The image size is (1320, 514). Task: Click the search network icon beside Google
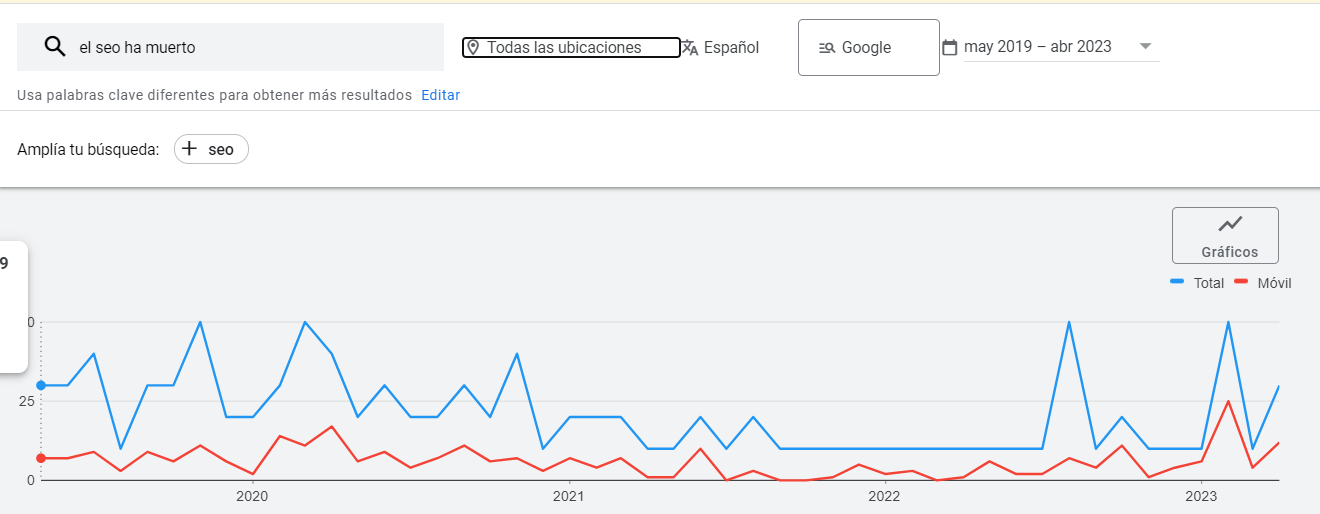(827, 48)
